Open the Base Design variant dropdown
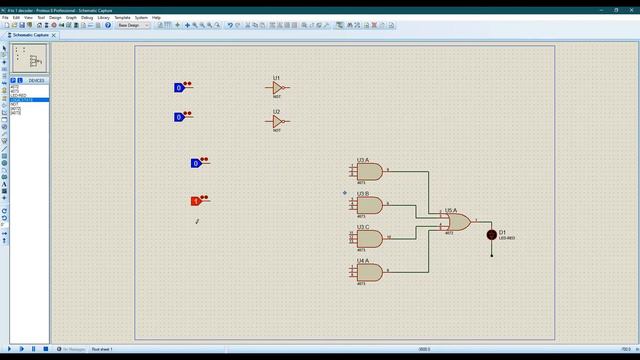This screenshot has width=640, height=360. tap(133, 25)
